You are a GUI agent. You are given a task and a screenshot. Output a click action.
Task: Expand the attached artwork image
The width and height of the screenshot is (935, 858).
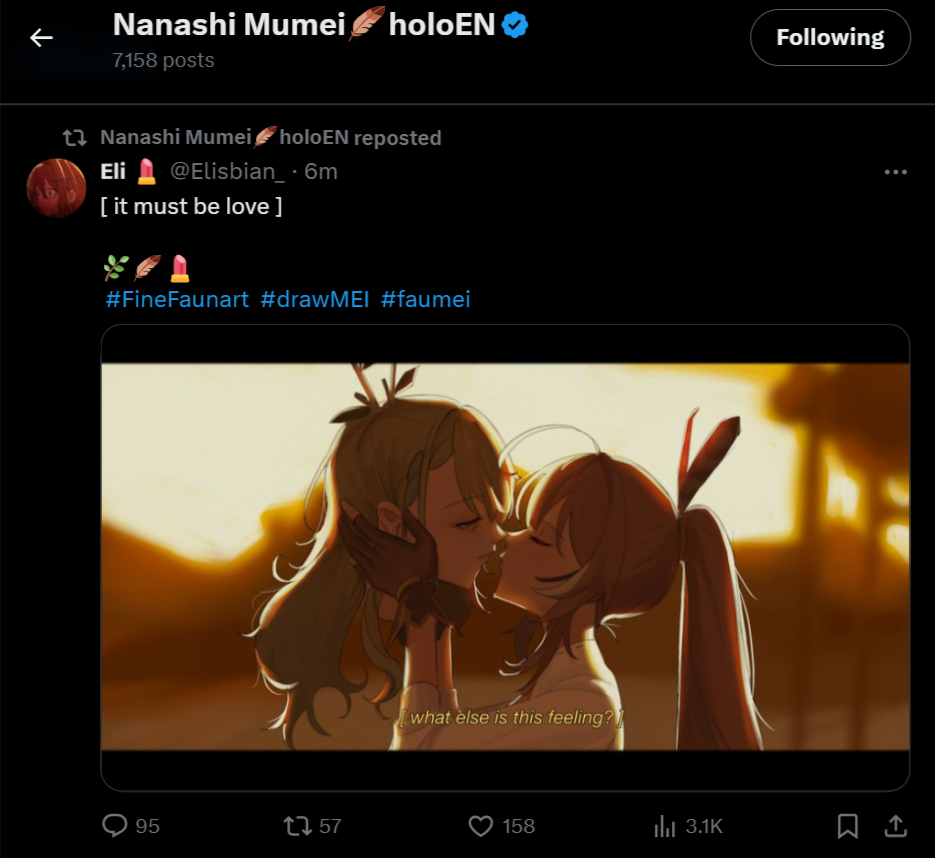pyautogui.click(x=505, y=557)
